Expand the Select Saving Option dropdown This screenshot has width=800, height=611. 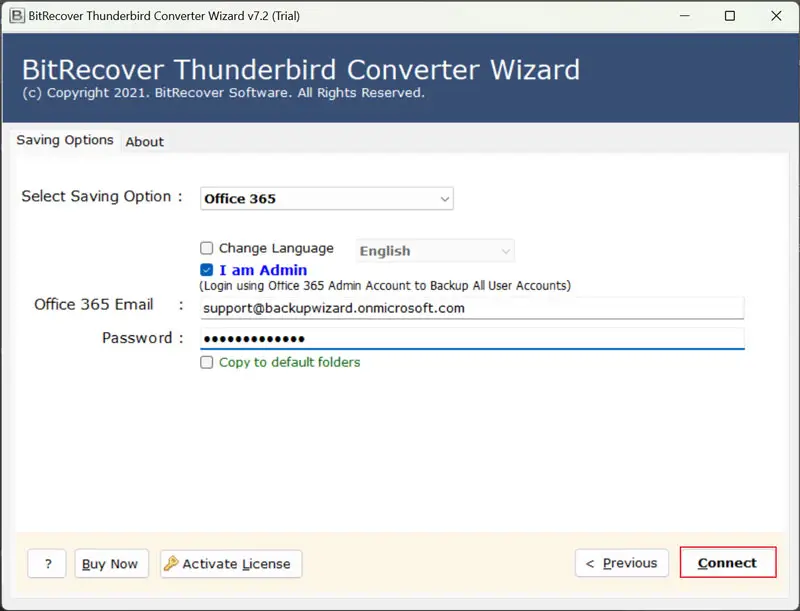pyautogui.click(x=326, y=199)
